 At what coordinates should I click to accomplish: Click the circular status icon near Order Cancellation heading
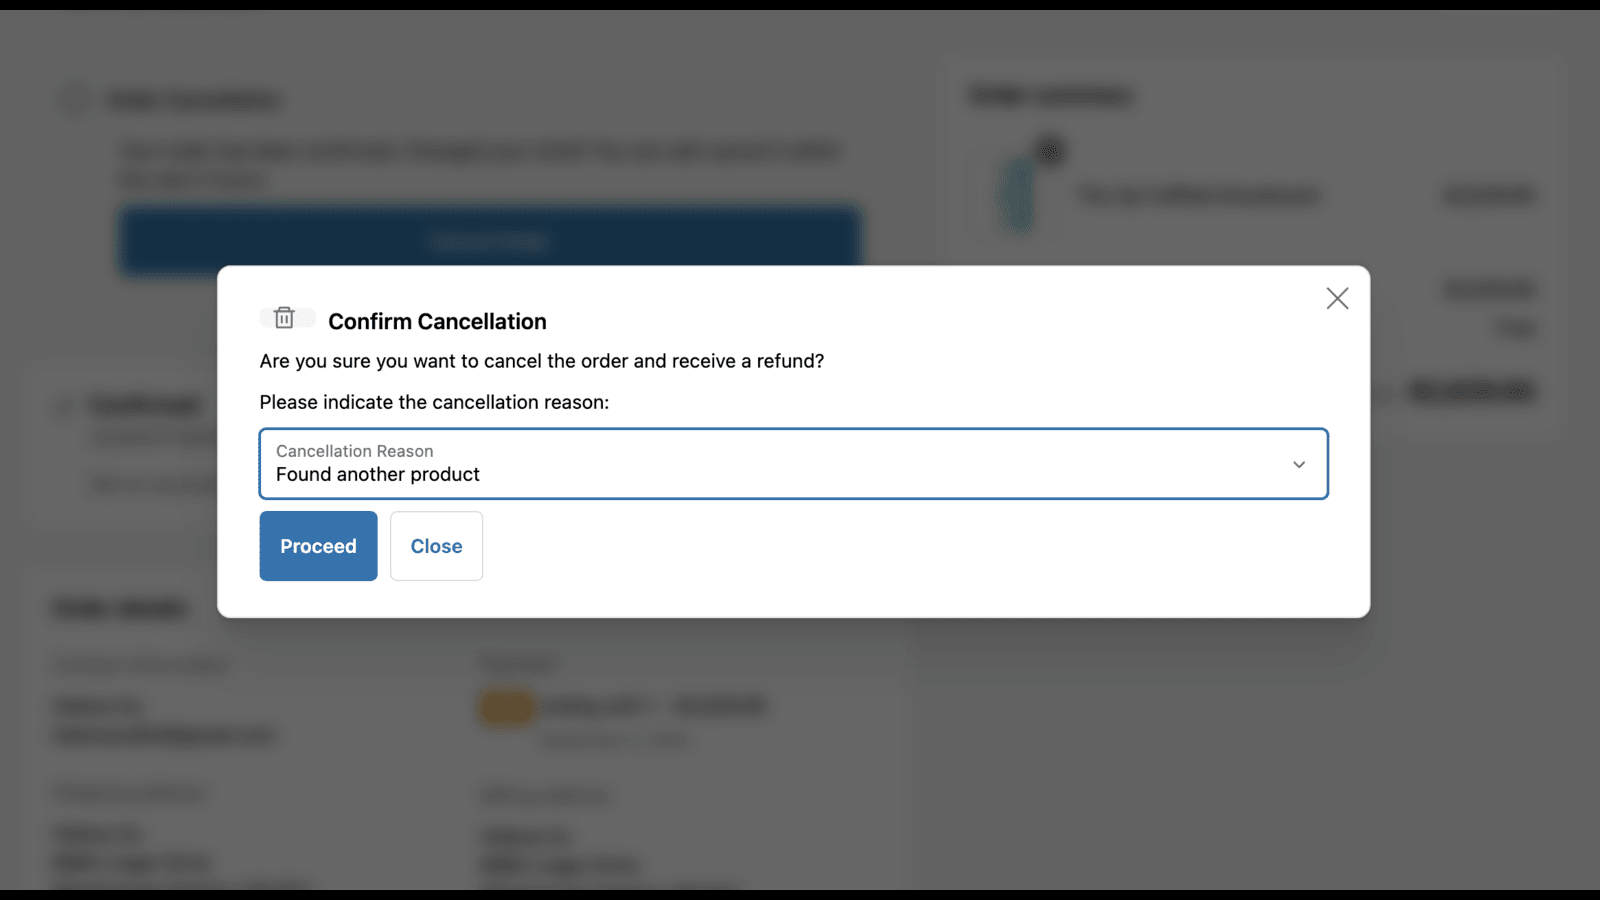click(x=74, y=99)
